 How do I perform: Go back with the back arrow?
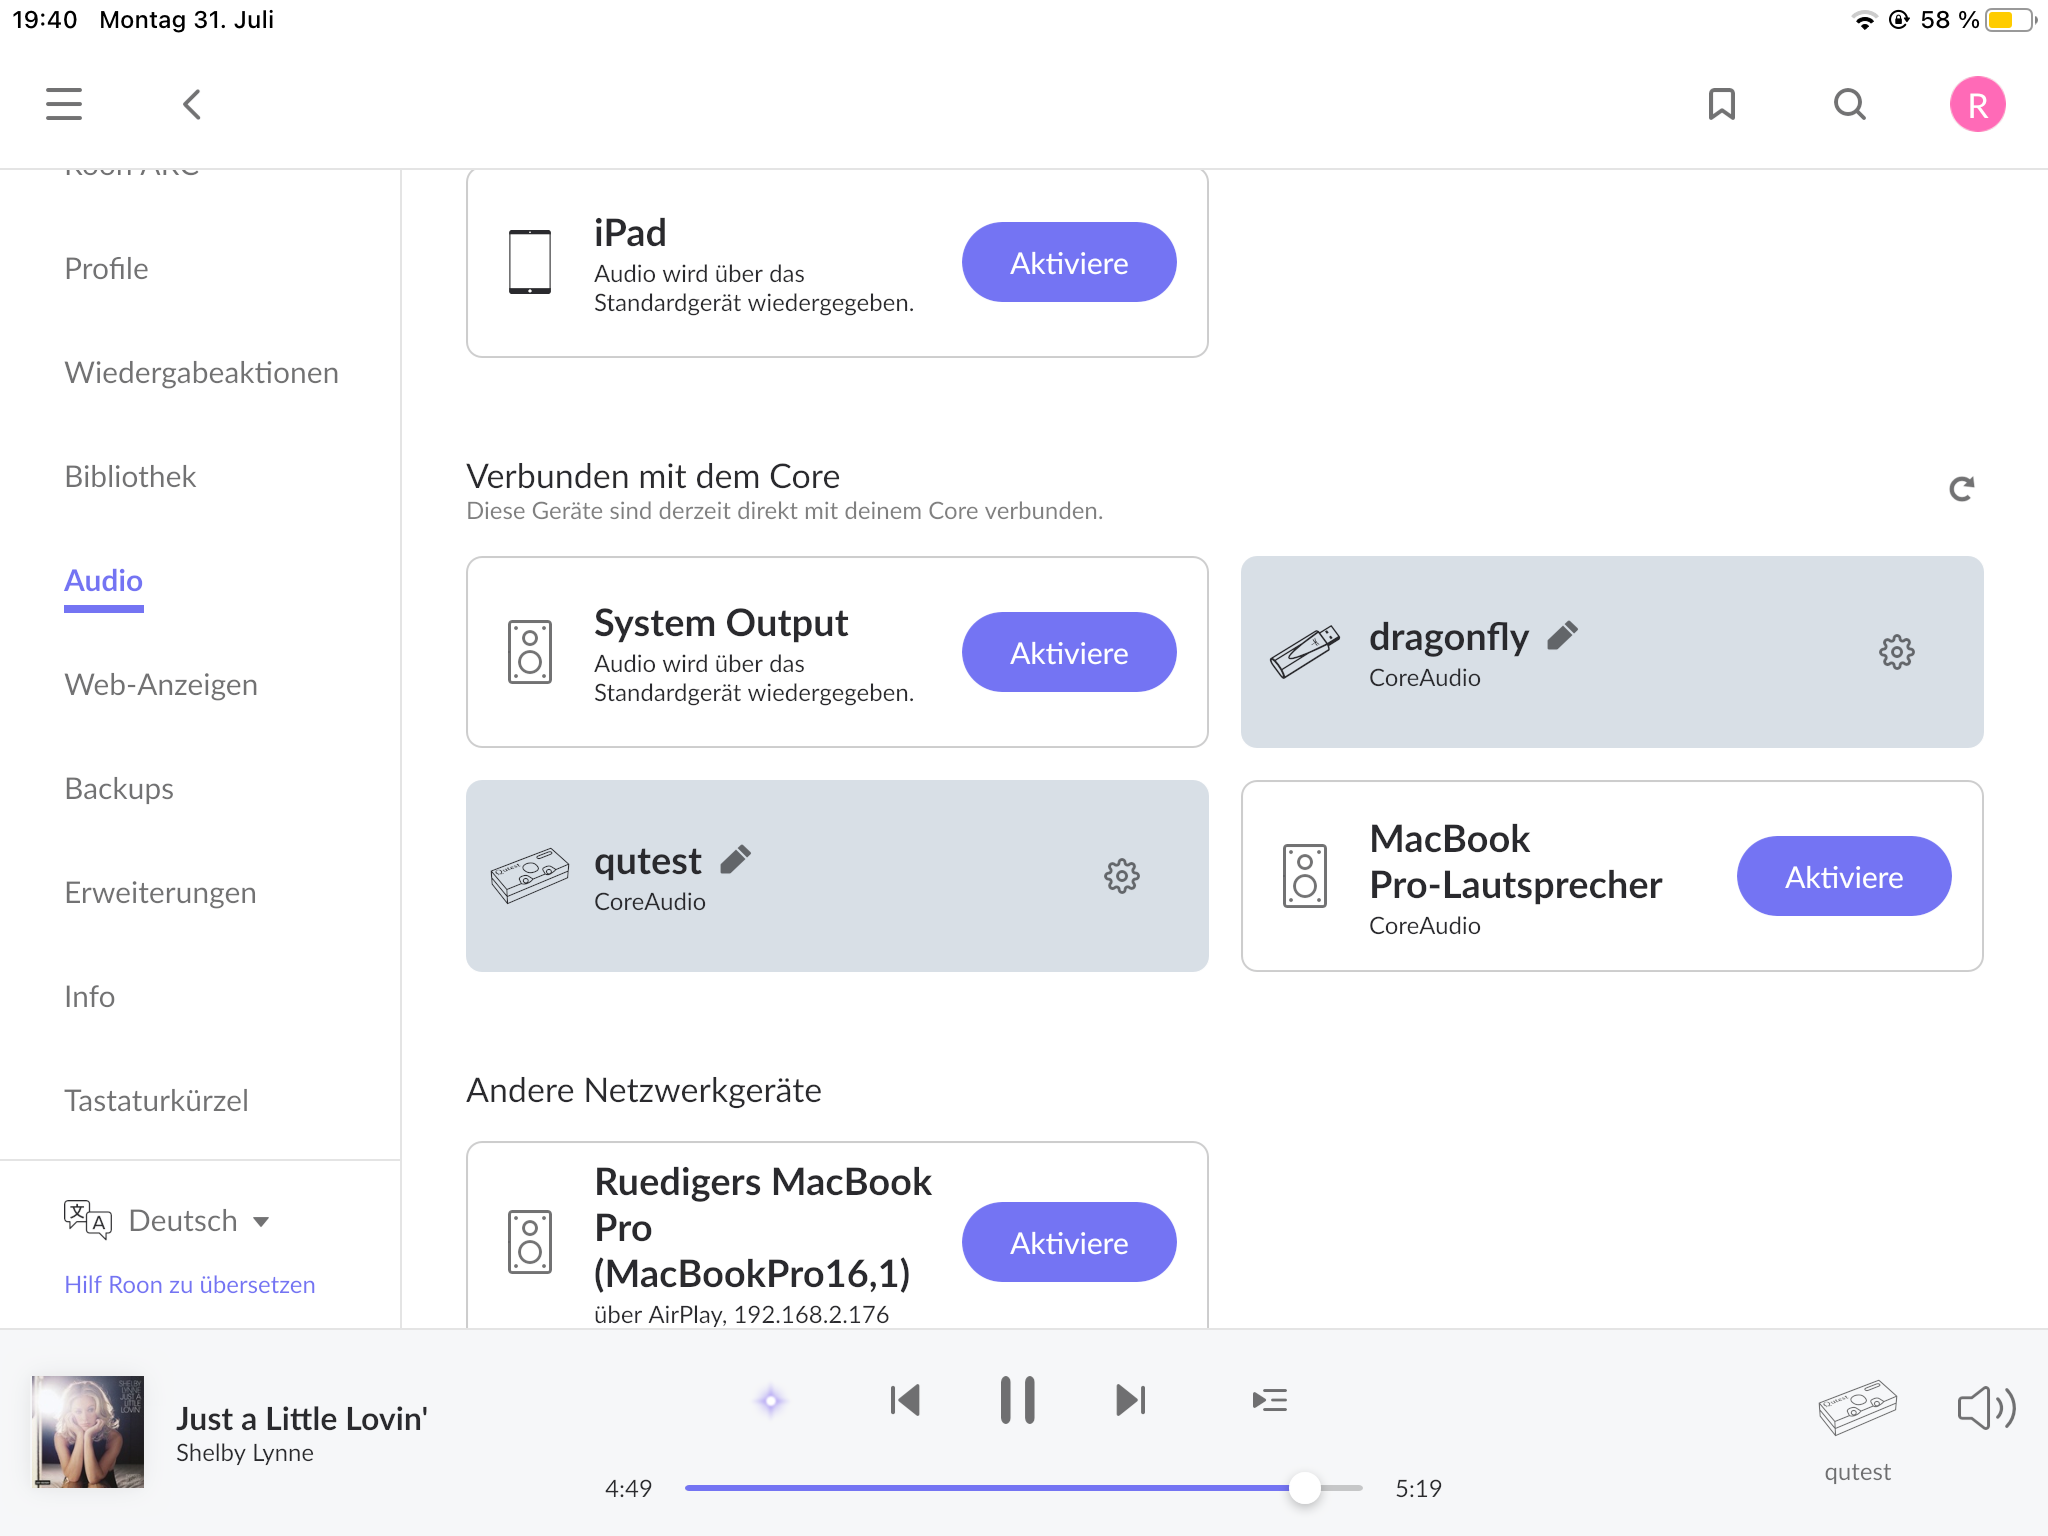pyautogui.click(x=192, y=104)
